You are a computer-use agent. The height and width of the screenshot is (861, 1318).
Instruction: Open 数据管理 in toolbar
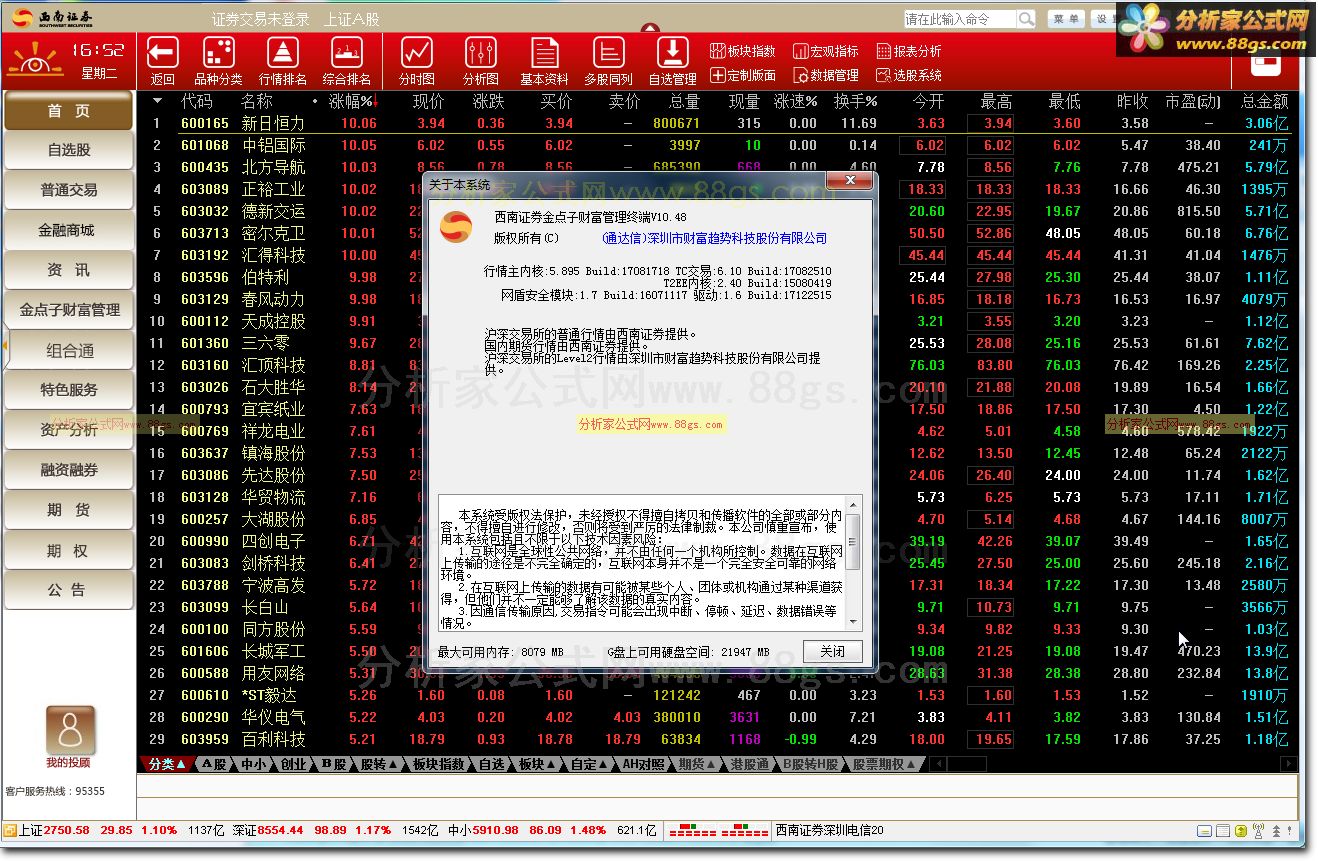pos(826,75)
